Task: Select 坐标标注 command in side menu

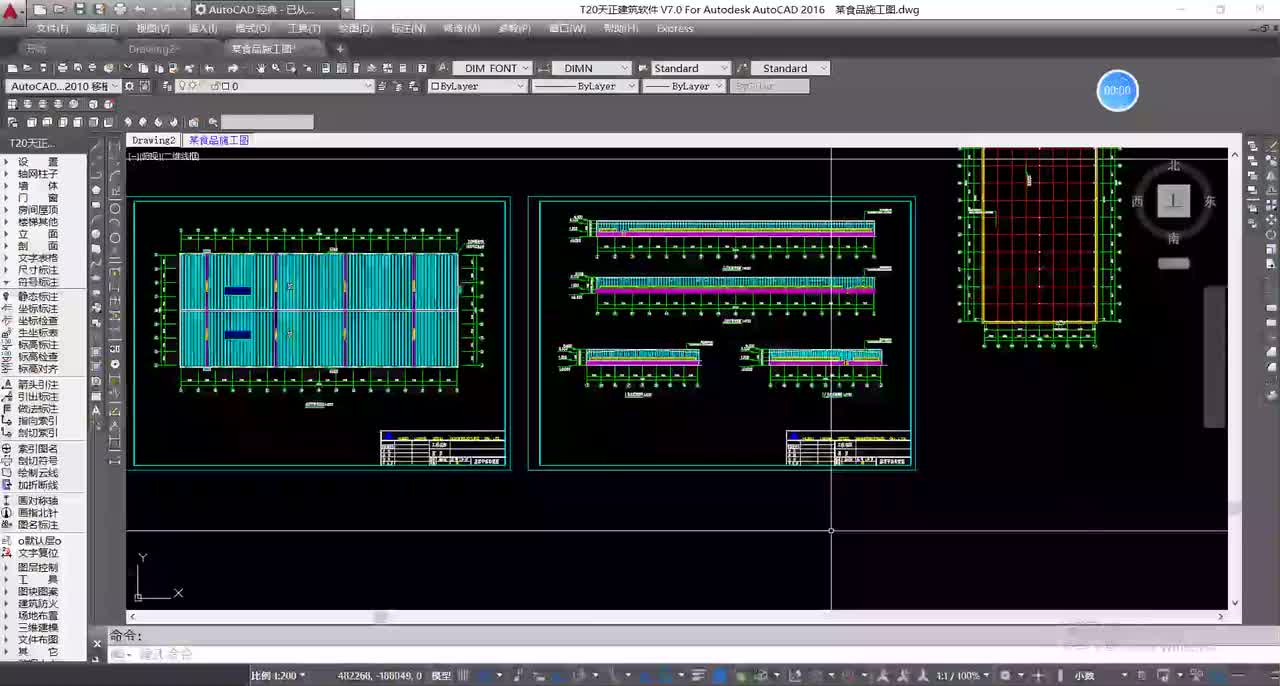Action: (x=38, y=309)
